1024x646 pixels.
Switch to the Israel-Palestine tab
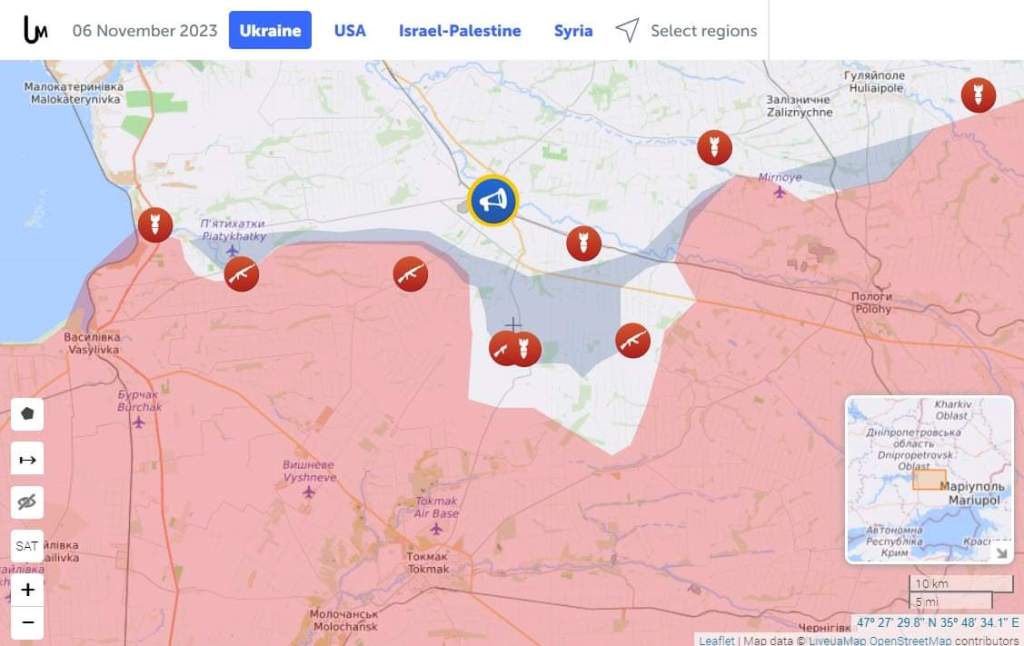point(459,30)
